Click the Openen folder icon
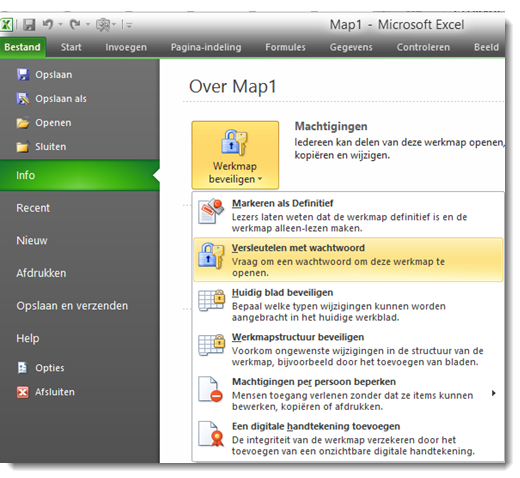 pyautogui.click(x=23, y=123)
